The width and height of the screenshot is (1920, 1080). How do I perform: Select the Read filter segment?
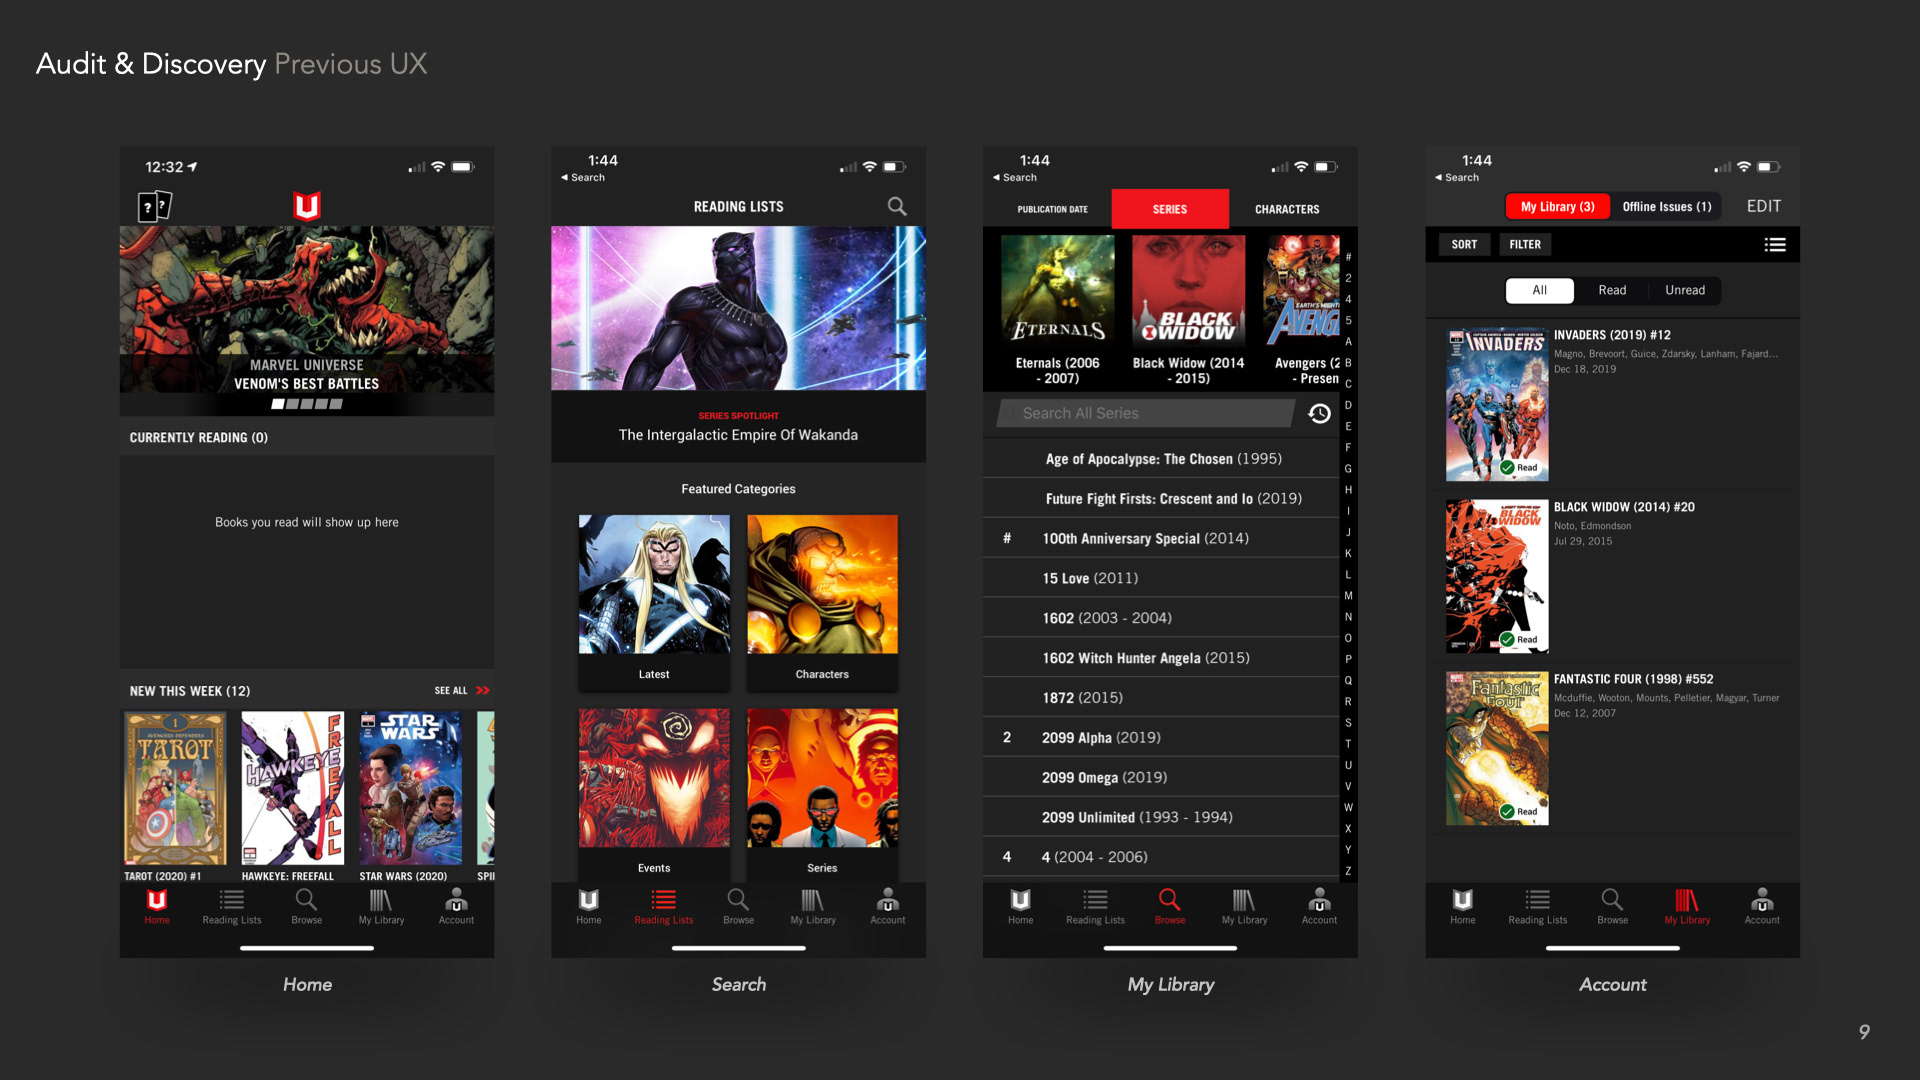[x=1611, y=290]
